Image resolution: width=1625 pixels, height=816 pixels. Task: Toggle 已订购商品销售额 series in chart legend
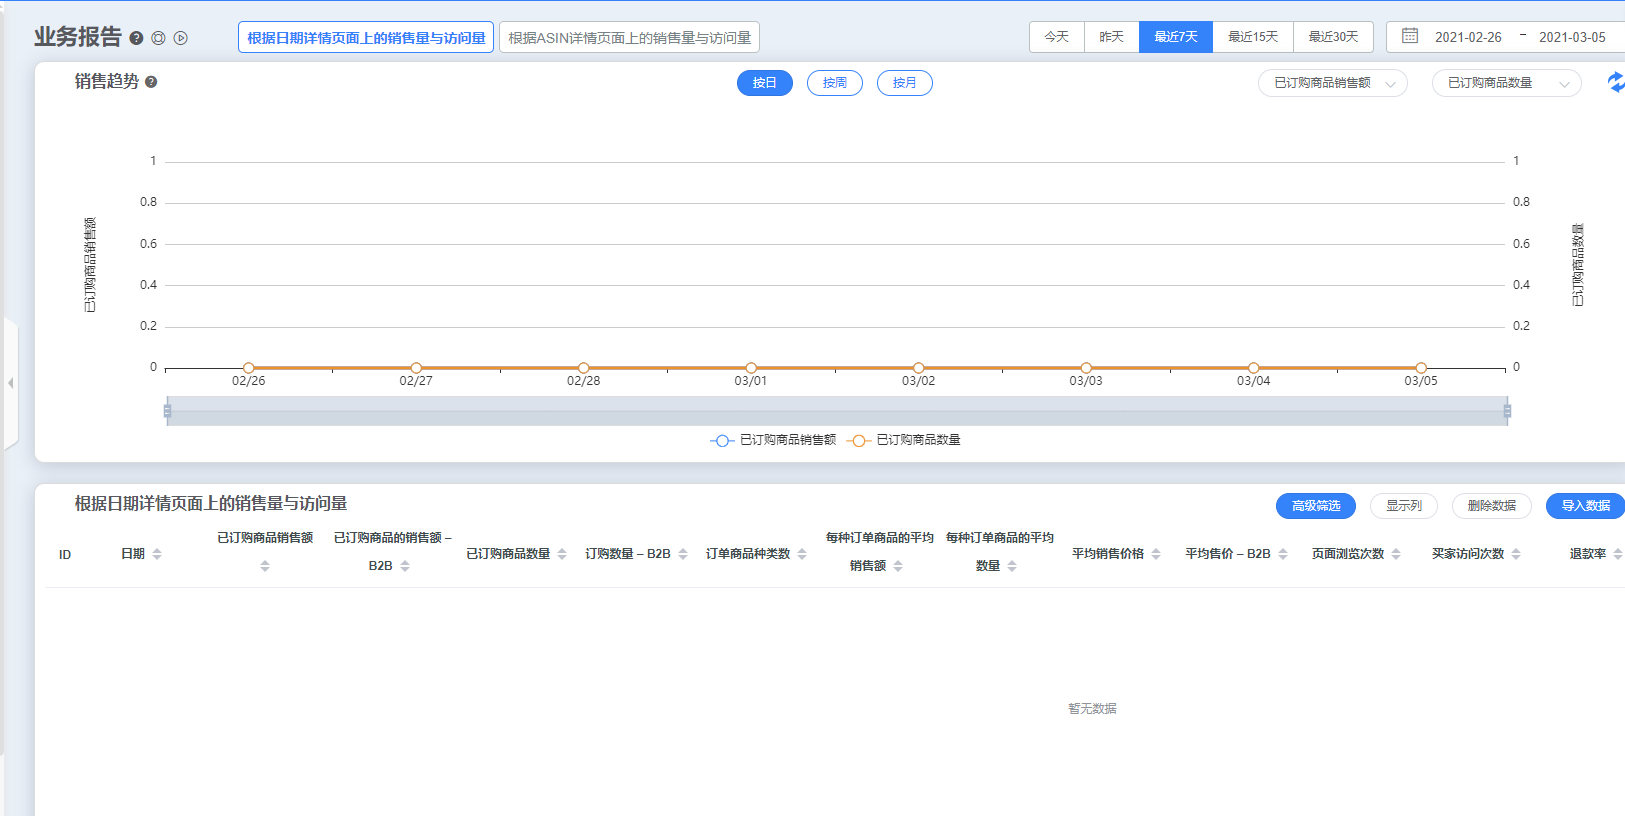coord(773,440)
